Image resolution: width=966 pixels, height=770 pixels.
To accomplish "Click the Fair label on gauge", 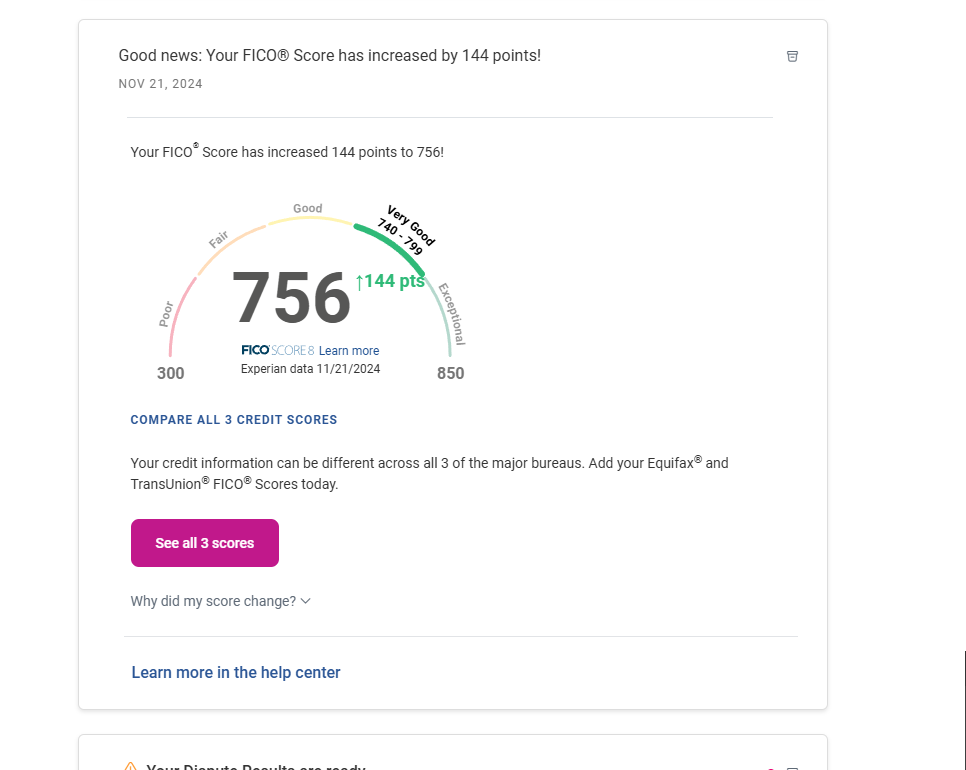I will tap(219, 240).
